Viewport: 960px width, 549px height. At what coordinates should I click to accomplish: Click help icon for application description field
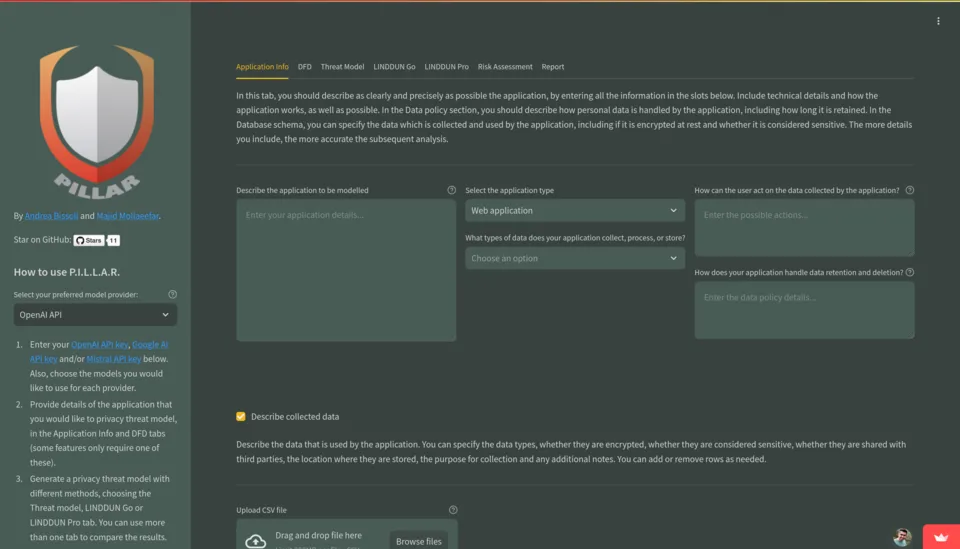451,190
